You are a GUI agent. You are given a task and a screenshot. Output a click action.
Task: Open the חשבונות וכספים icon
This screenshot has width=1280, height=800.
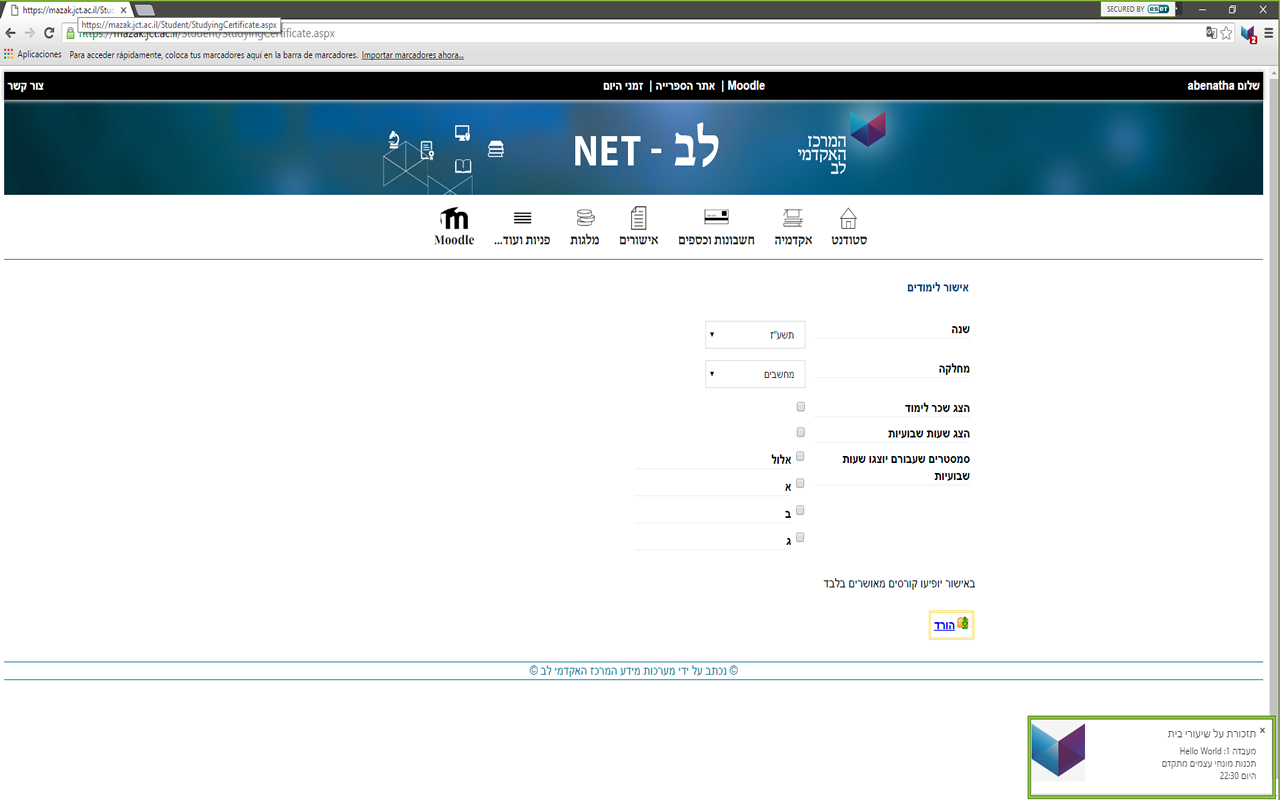coord(716,218)
